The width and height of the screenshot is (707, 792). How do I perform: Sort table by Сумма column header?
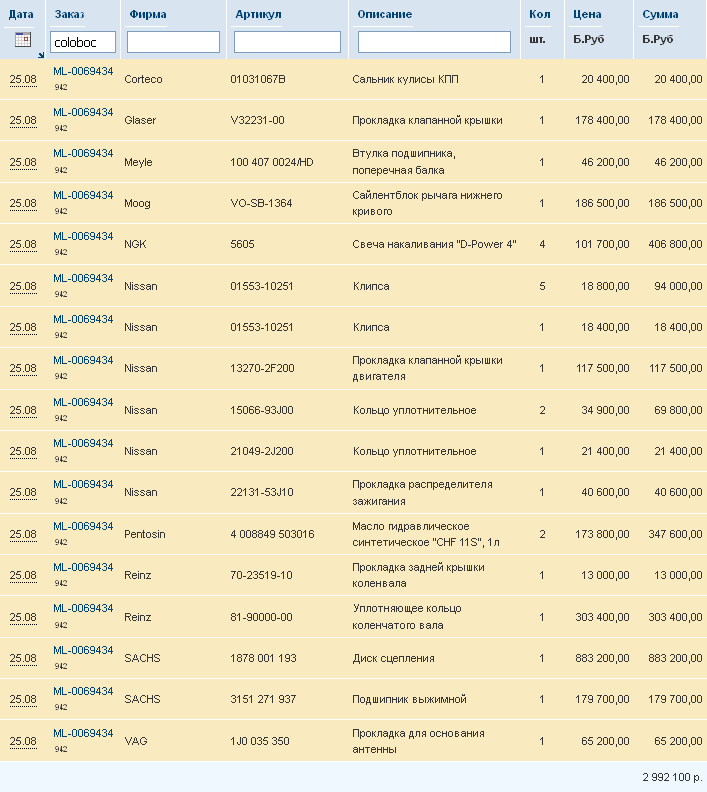click(x=661, y=15)
